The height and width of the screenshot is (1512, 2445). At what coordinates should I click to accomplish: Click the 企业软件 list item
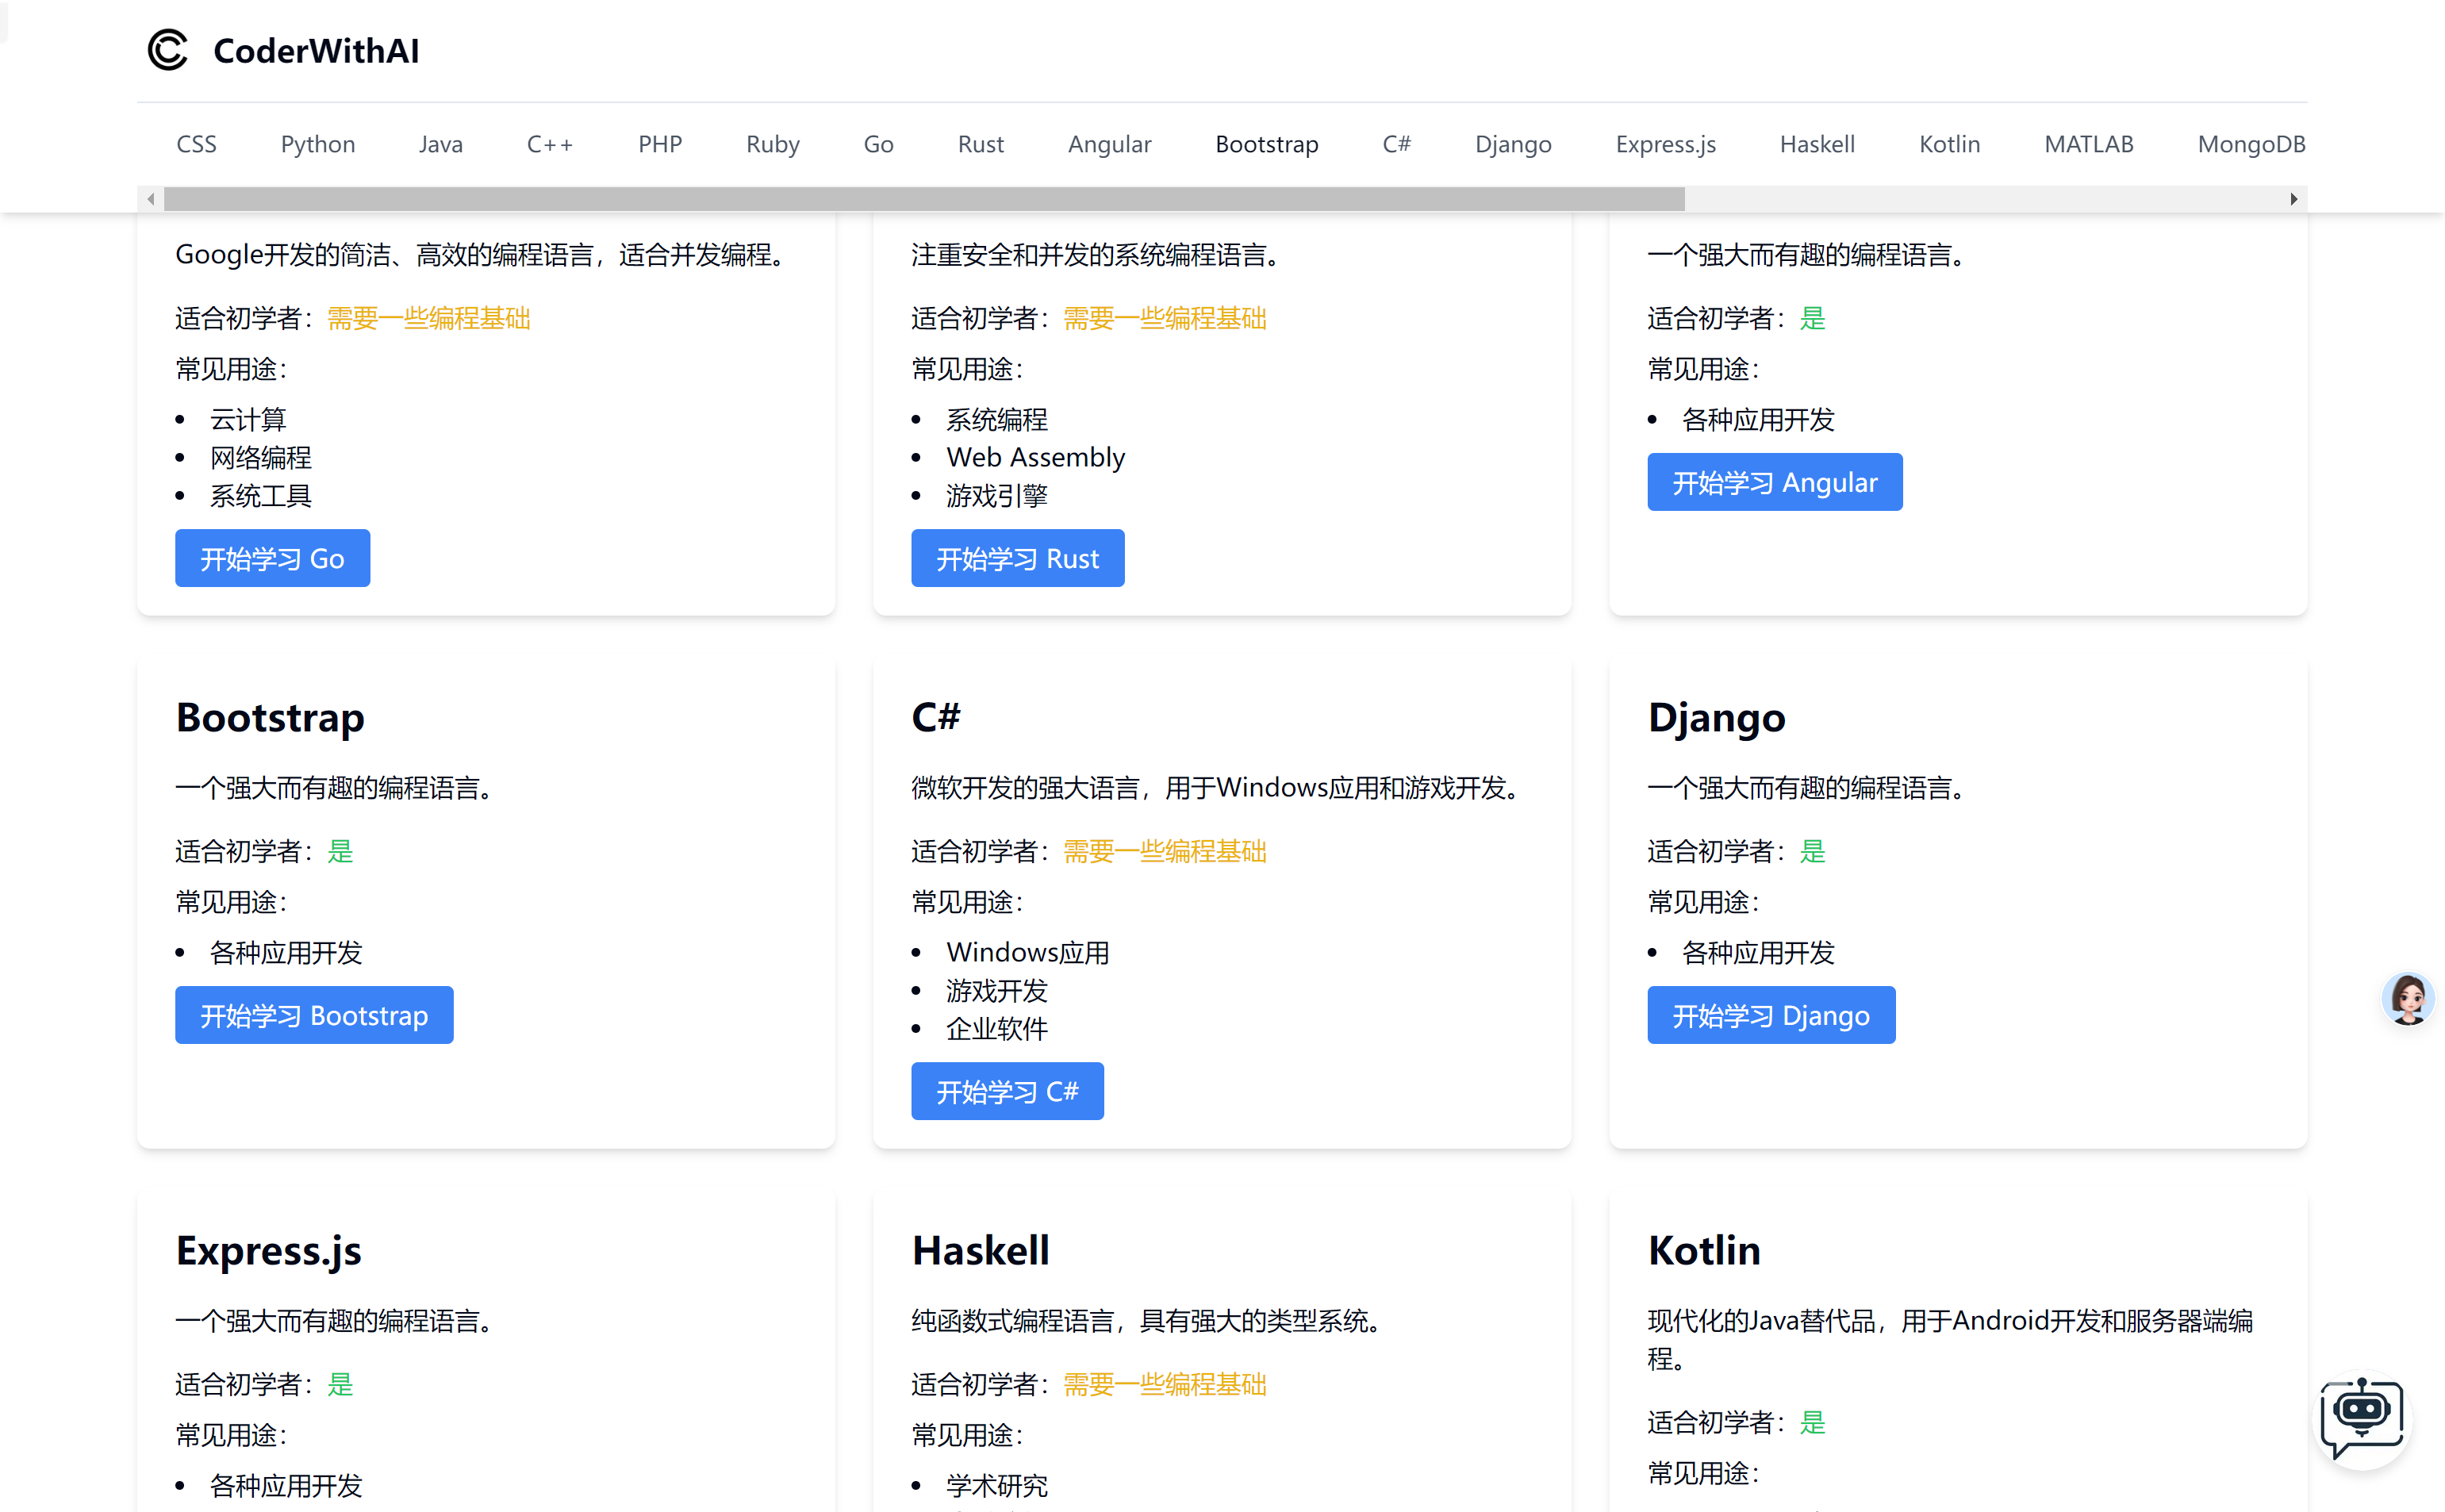pyautogui.click(x=997, y=1028)
